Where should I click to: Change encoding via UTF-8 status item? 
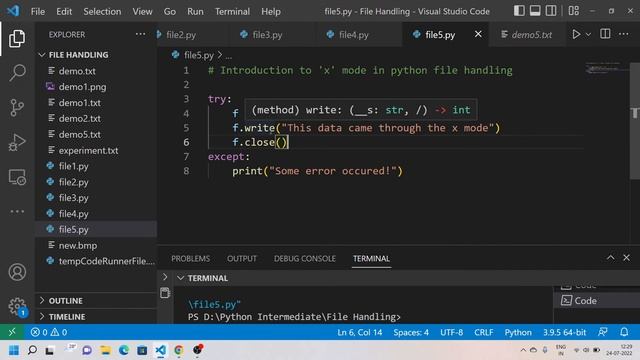(451, 332)
